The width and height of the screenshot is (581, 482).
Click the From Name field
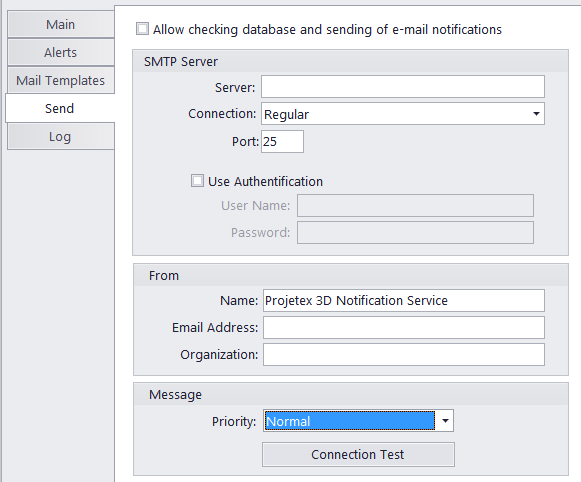(404, 300)
